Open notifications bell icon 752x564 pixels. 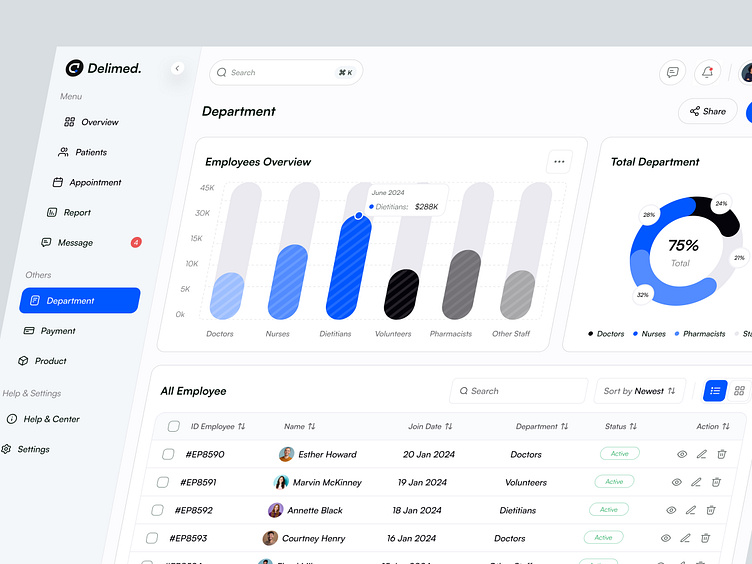[x=707, y=72]
